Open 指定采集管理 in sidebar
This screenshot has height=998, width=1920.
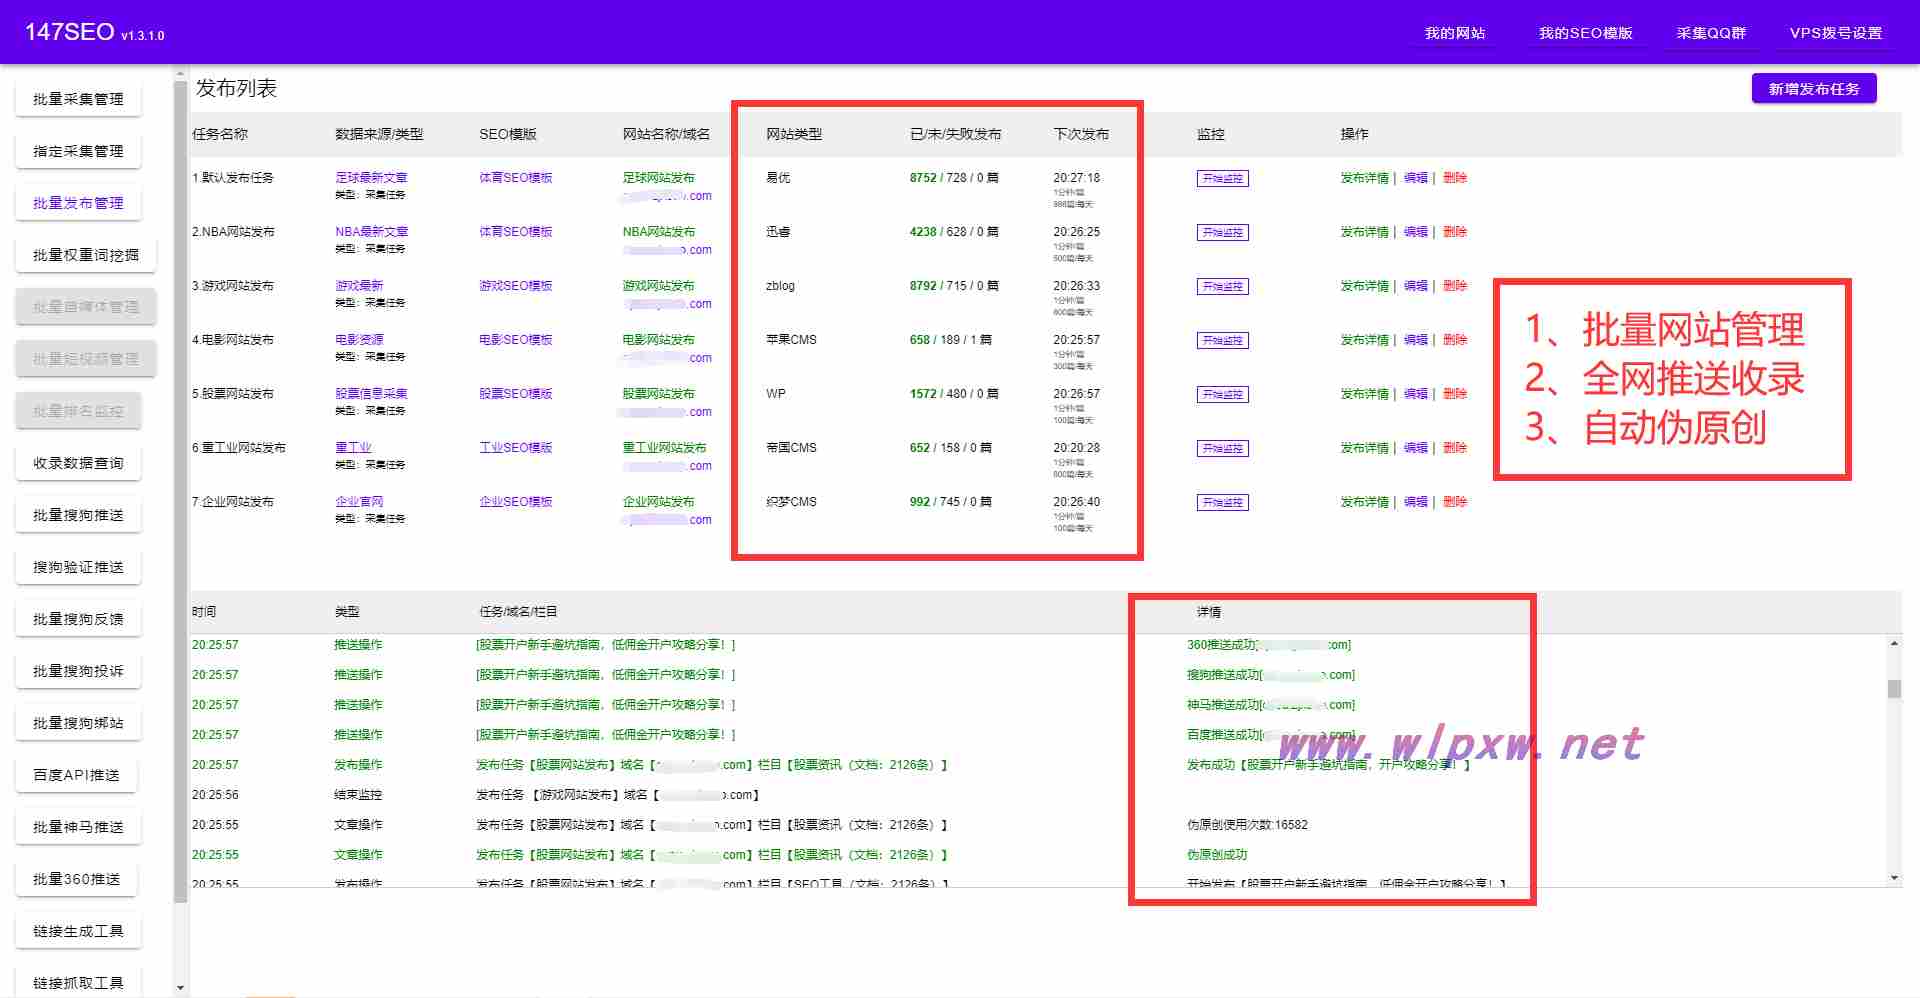78,151
